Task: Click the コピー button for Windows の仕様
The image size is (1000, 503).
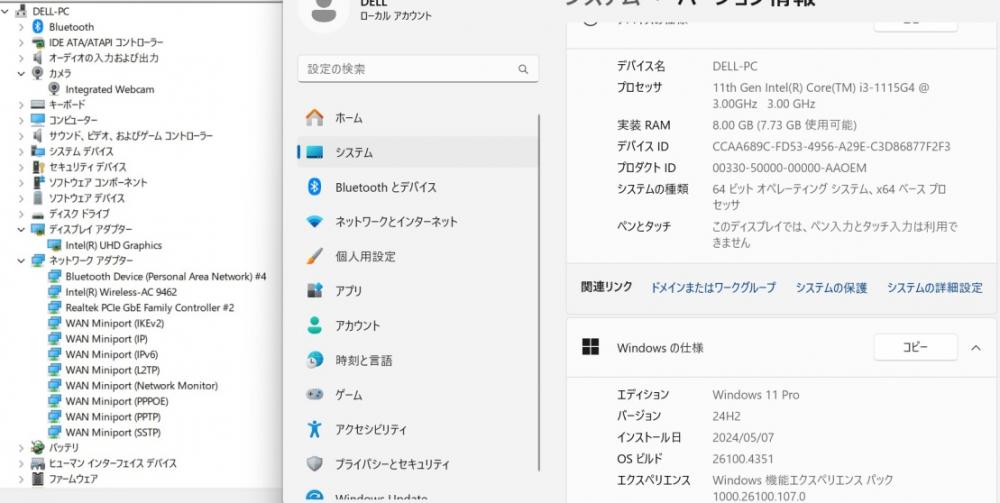Action: click(x=915, y=347)
